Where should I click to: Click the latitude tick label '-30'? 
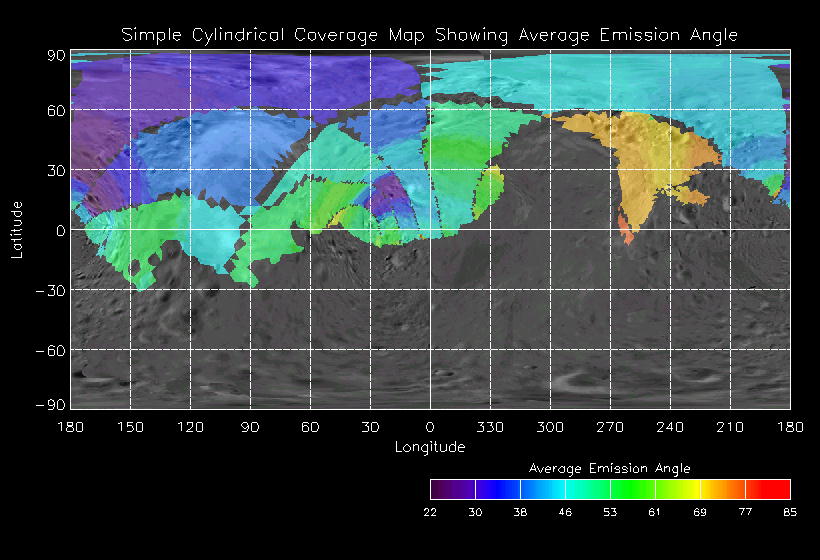coord(50,291)
